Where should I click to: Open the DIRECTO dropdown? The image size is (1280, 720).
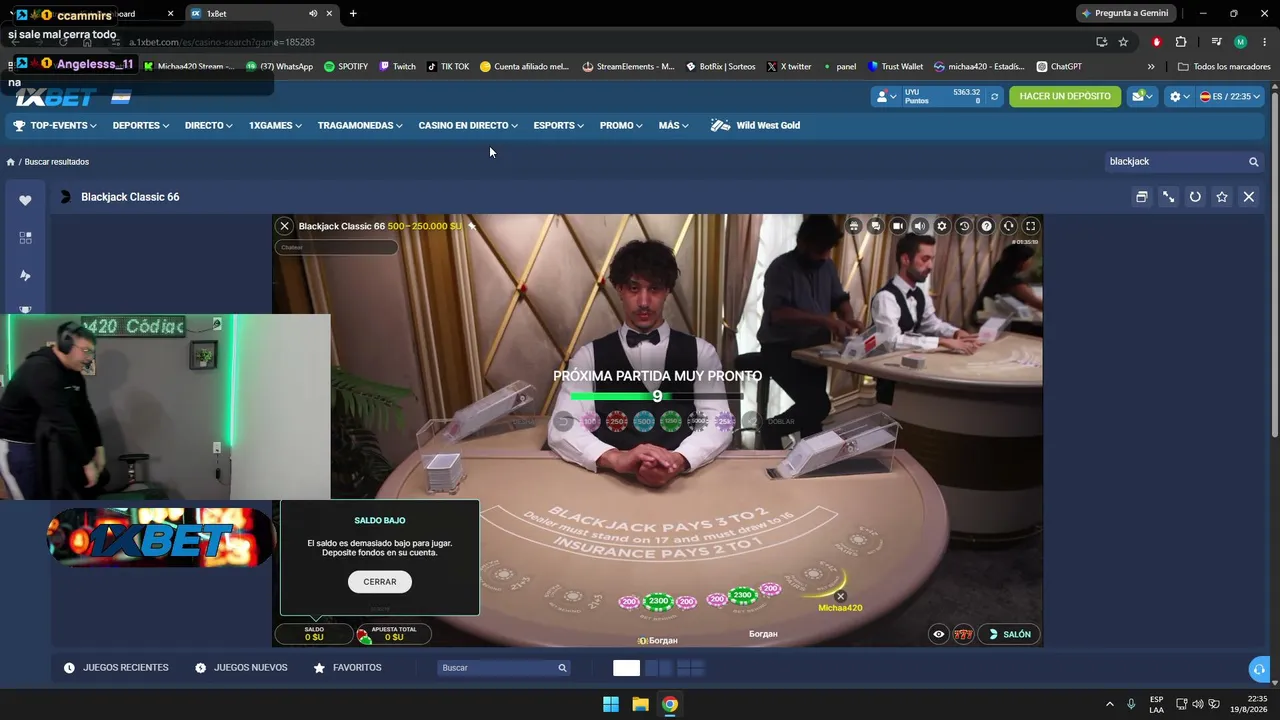pyautogui.click(x=209, y=126)
